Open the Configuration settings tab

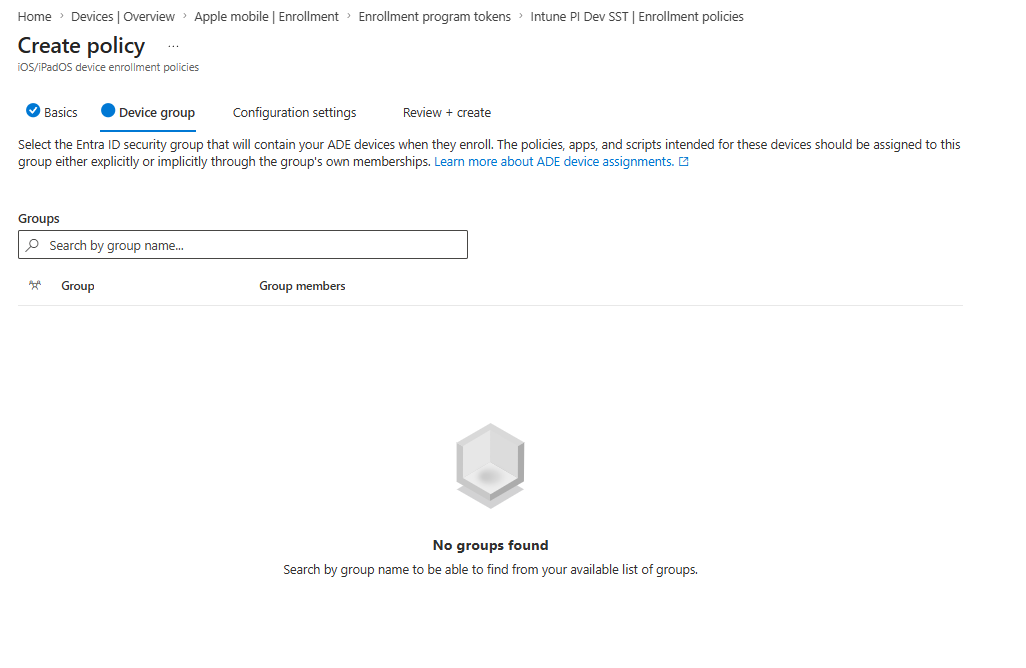click(294, 113)
